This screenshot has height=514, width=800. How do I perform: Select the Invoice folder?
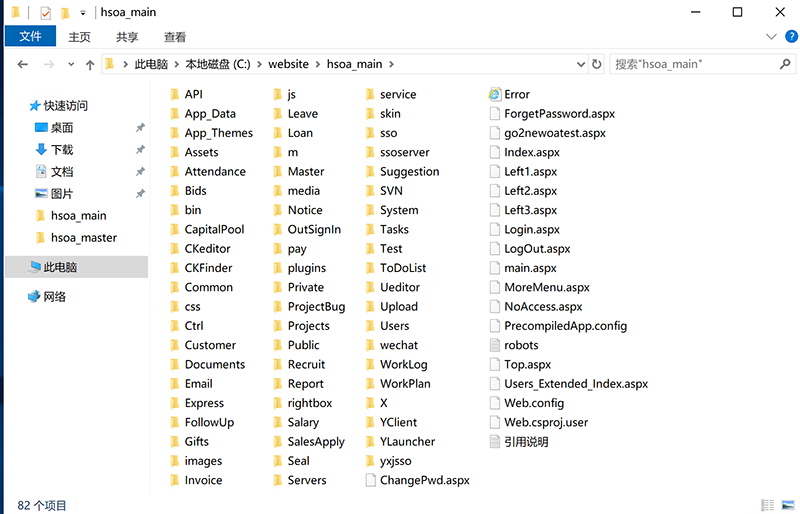tap(196, 480)
